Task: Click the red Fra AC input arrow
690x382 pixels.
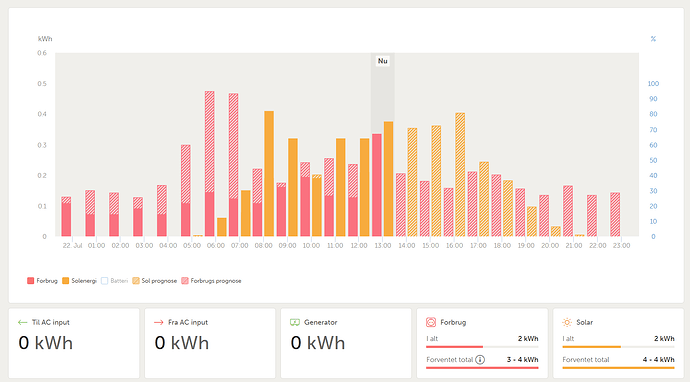Action: pyautogui.click(x=159, y=322)
